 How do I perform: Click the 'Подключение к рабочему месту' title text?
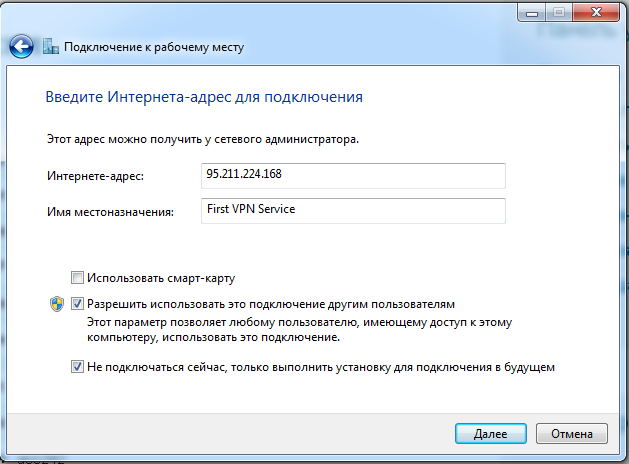(x=154, y=47)
